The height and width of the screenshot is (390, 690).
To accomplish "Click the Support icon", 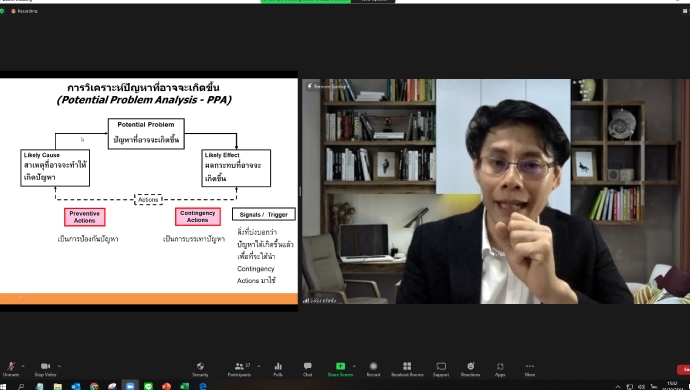I will [441, 369].
